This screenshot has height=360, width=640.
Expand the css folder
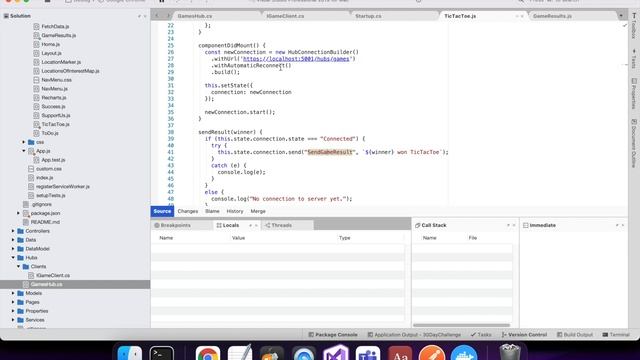[24, 142]
